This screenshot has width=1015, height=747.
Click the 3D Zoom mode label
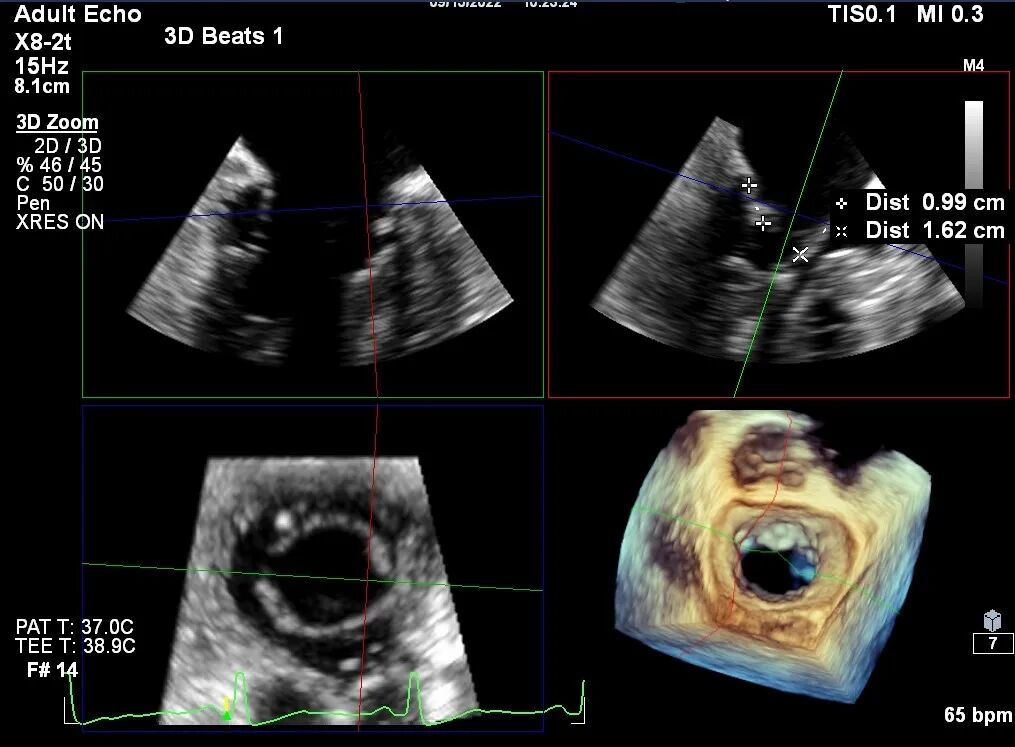57,122
